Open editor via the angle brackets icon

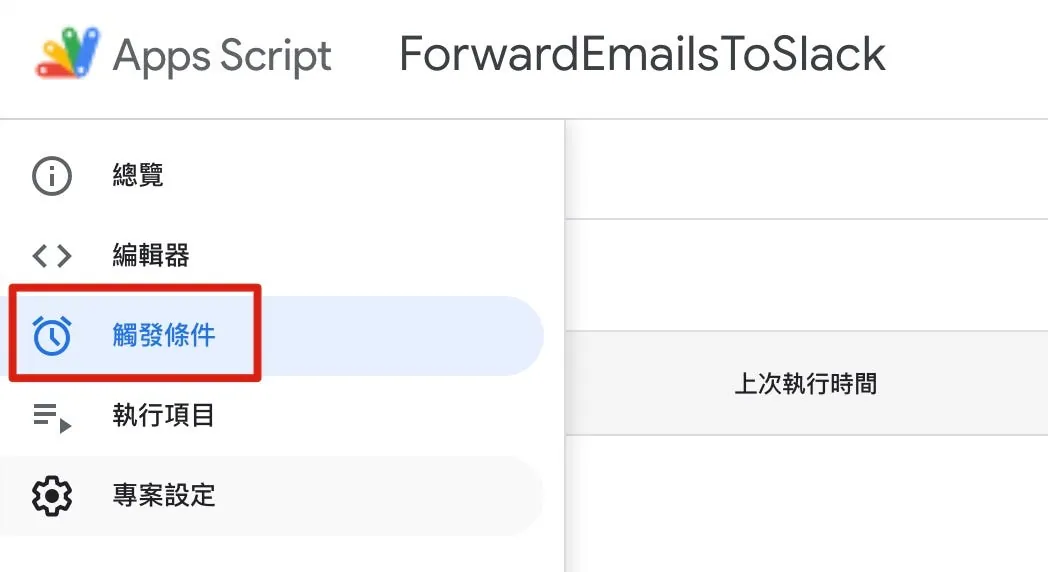51,256
